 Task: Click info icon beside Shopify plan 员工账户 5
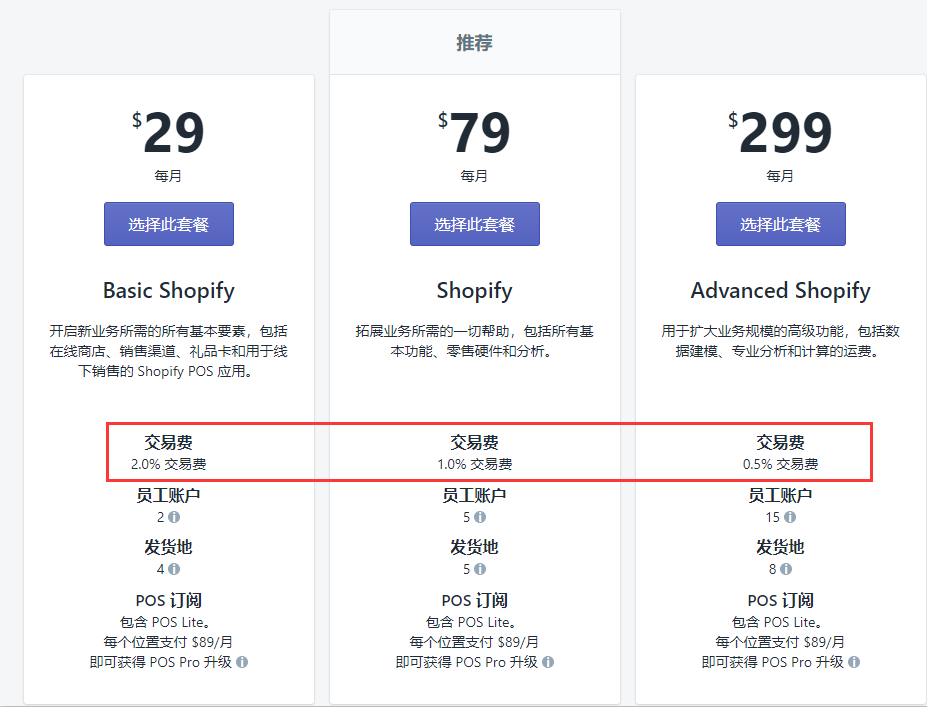pyautogui.click(x=480, y=518)
